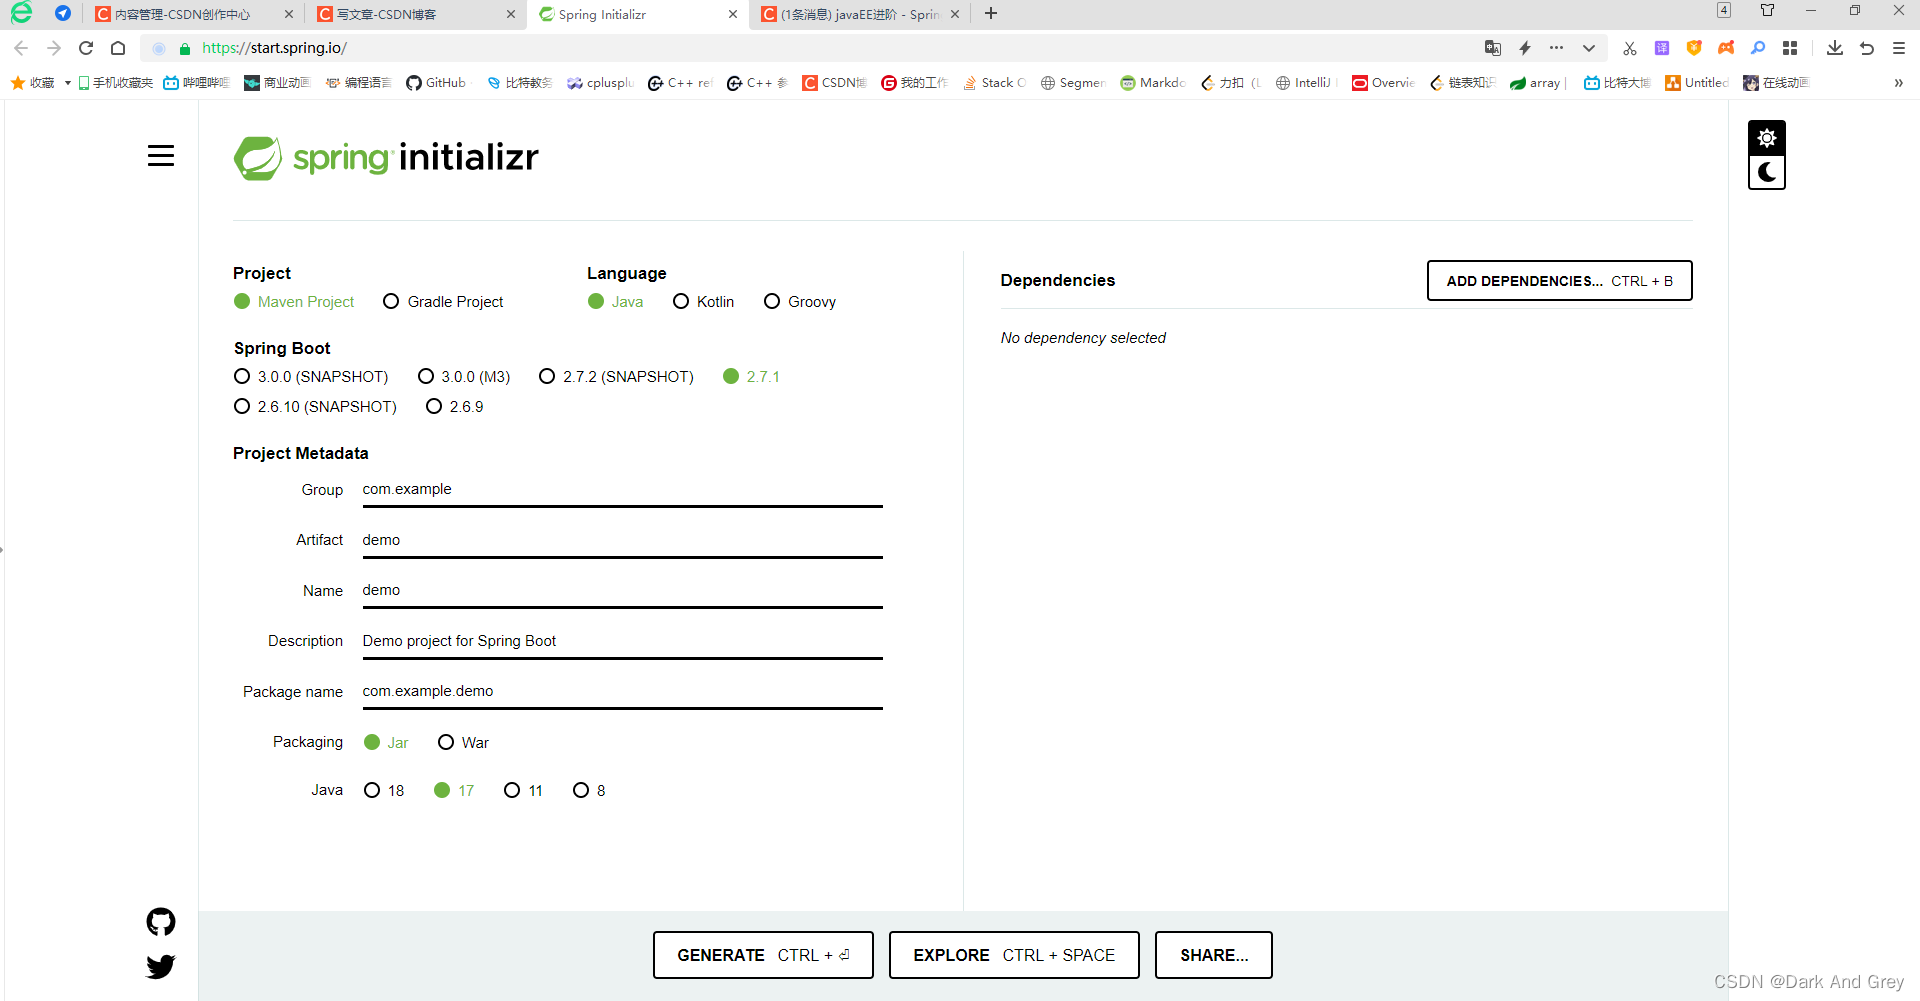Select Gradle Project radio option
Screen dimensions: 1920x1001
tap(443, 302)
